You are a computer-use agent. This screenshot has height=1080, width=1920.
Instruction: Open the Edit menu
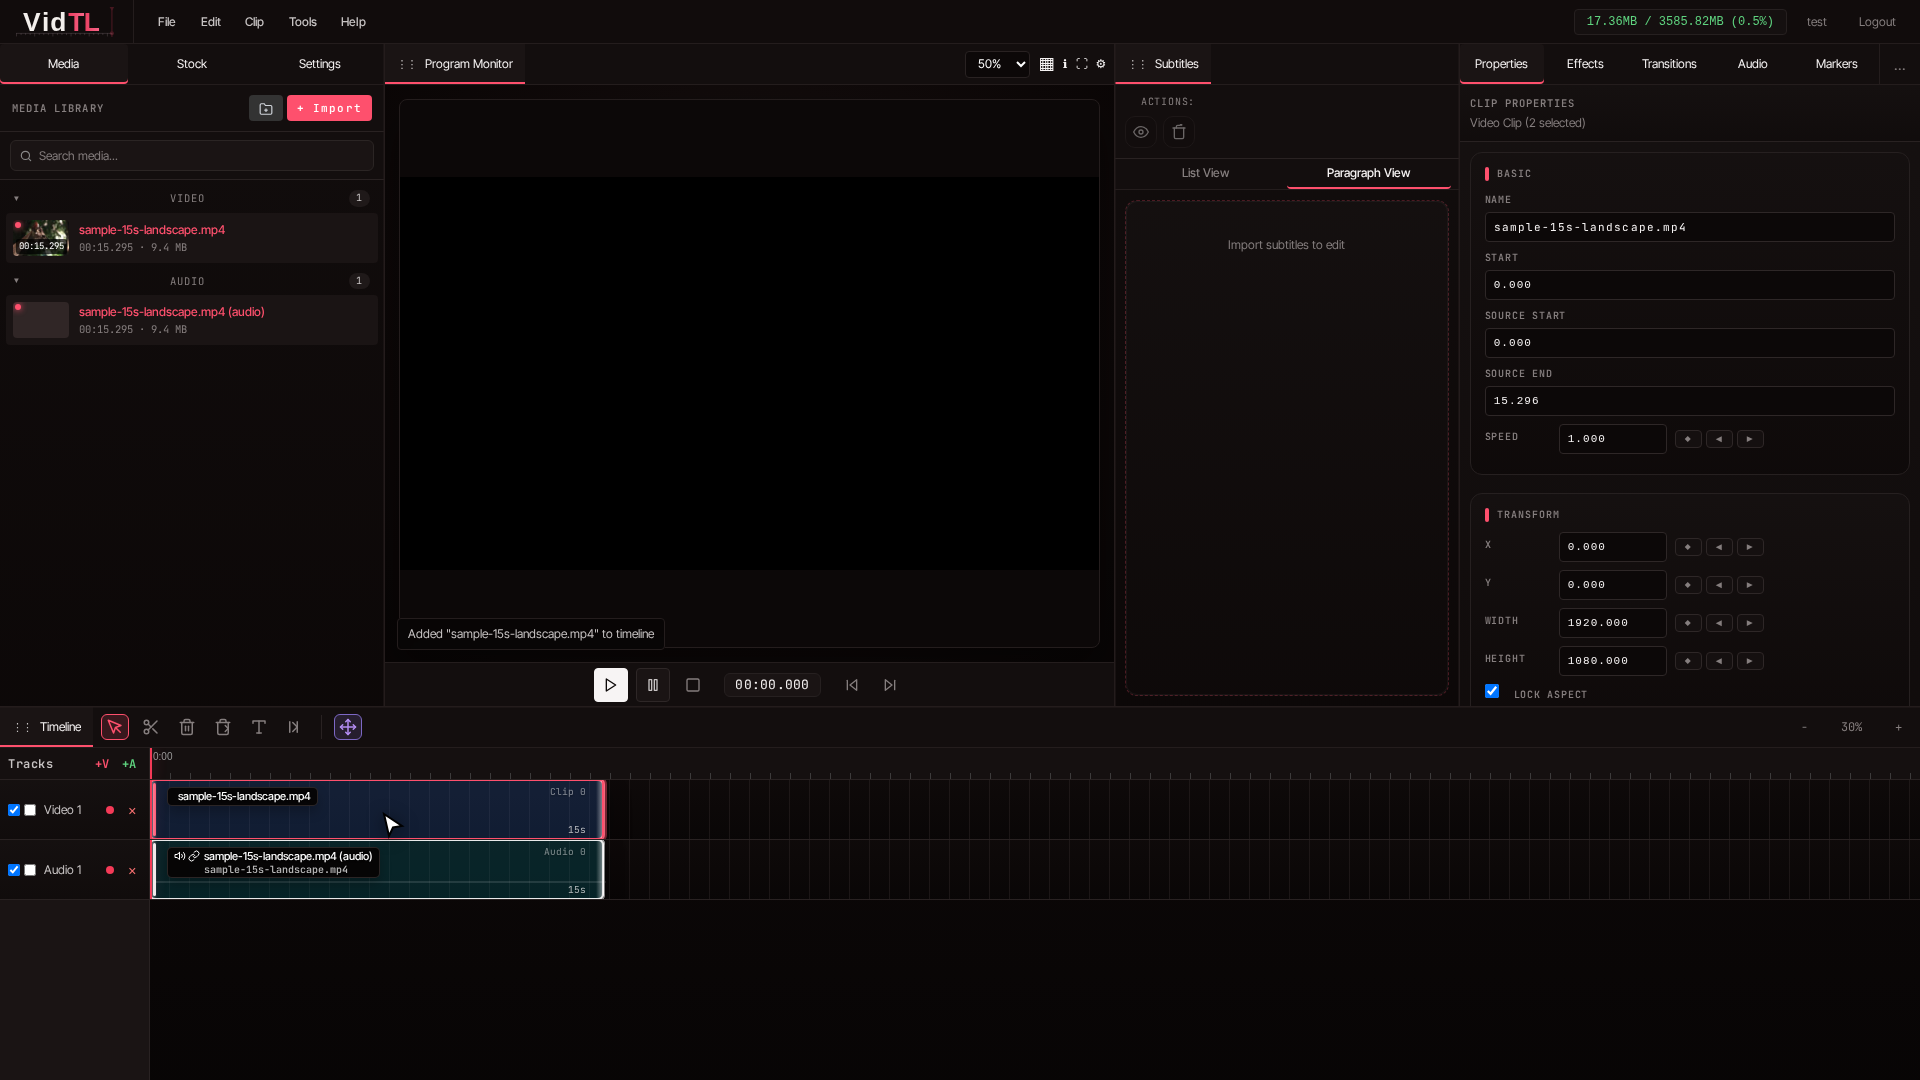coord(211,22)
